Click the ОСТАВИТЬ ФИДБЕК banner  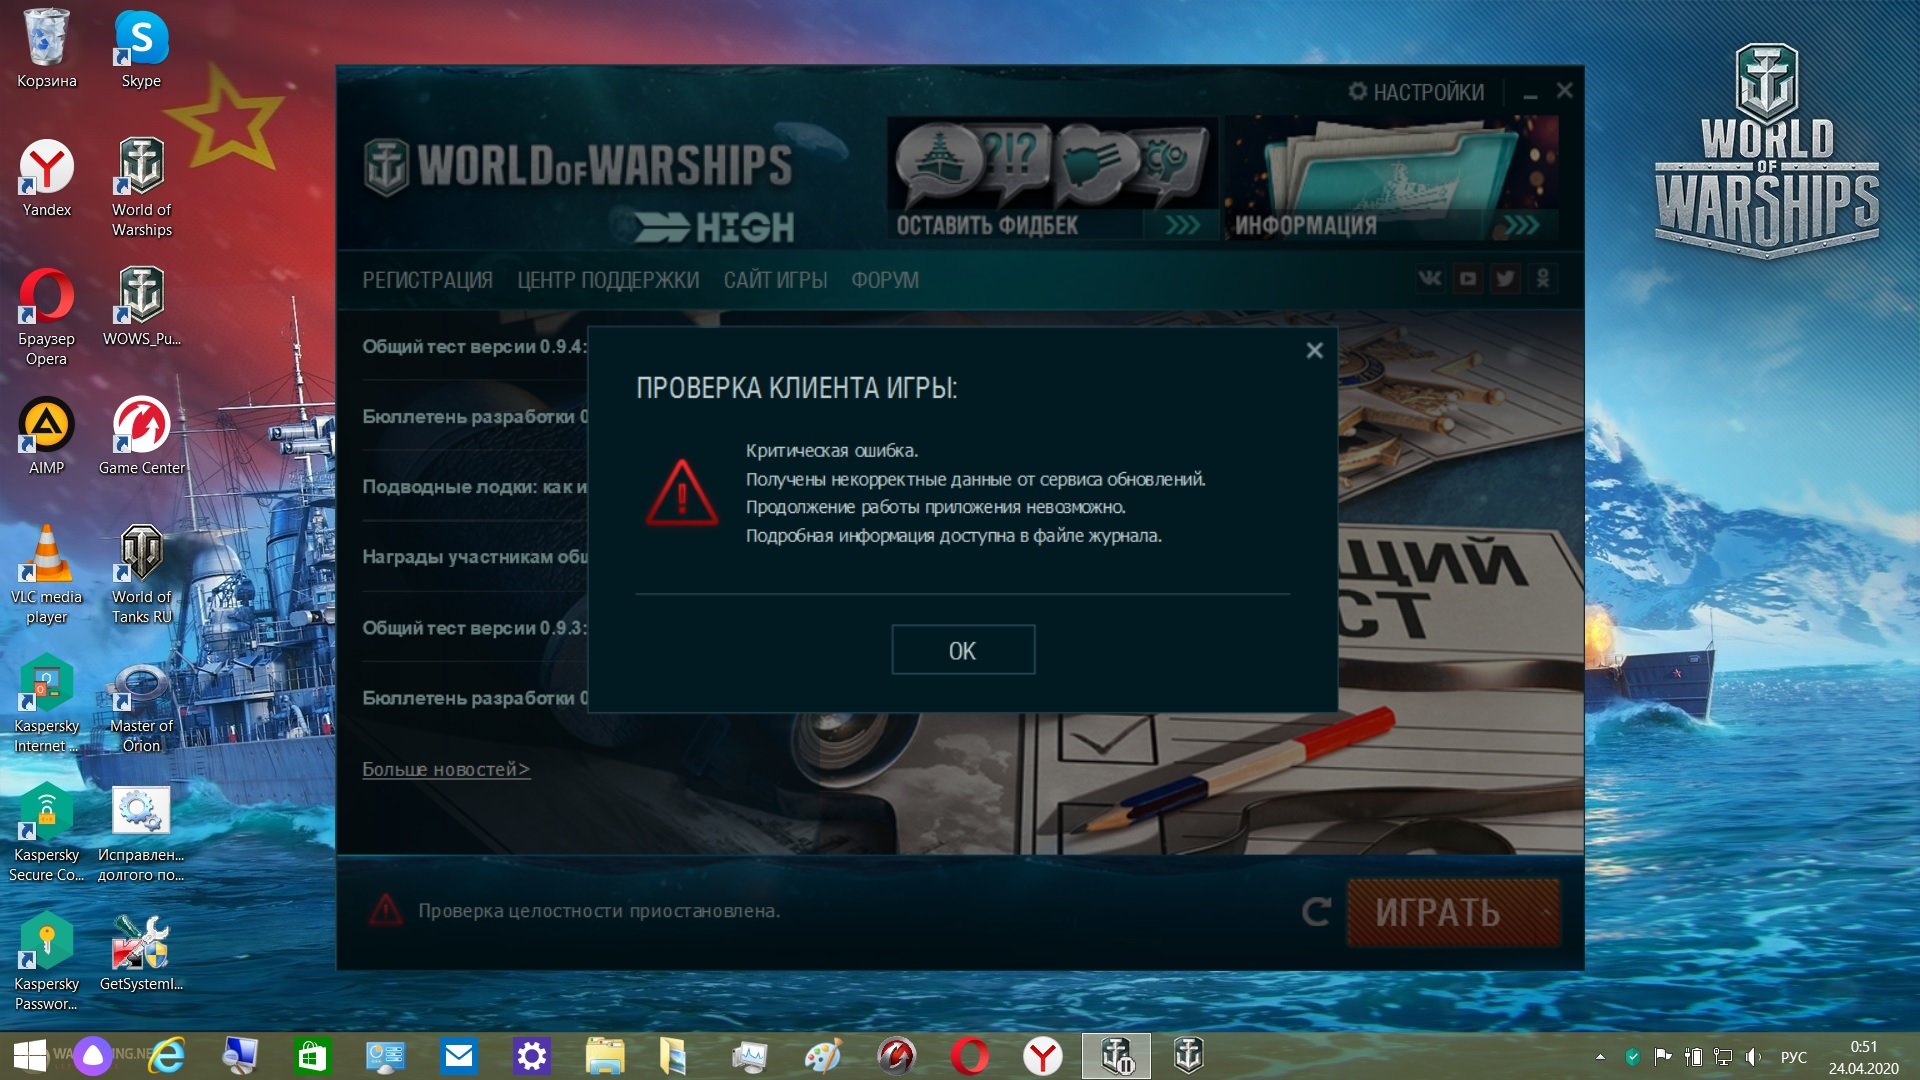click(x=1053, y=179)
